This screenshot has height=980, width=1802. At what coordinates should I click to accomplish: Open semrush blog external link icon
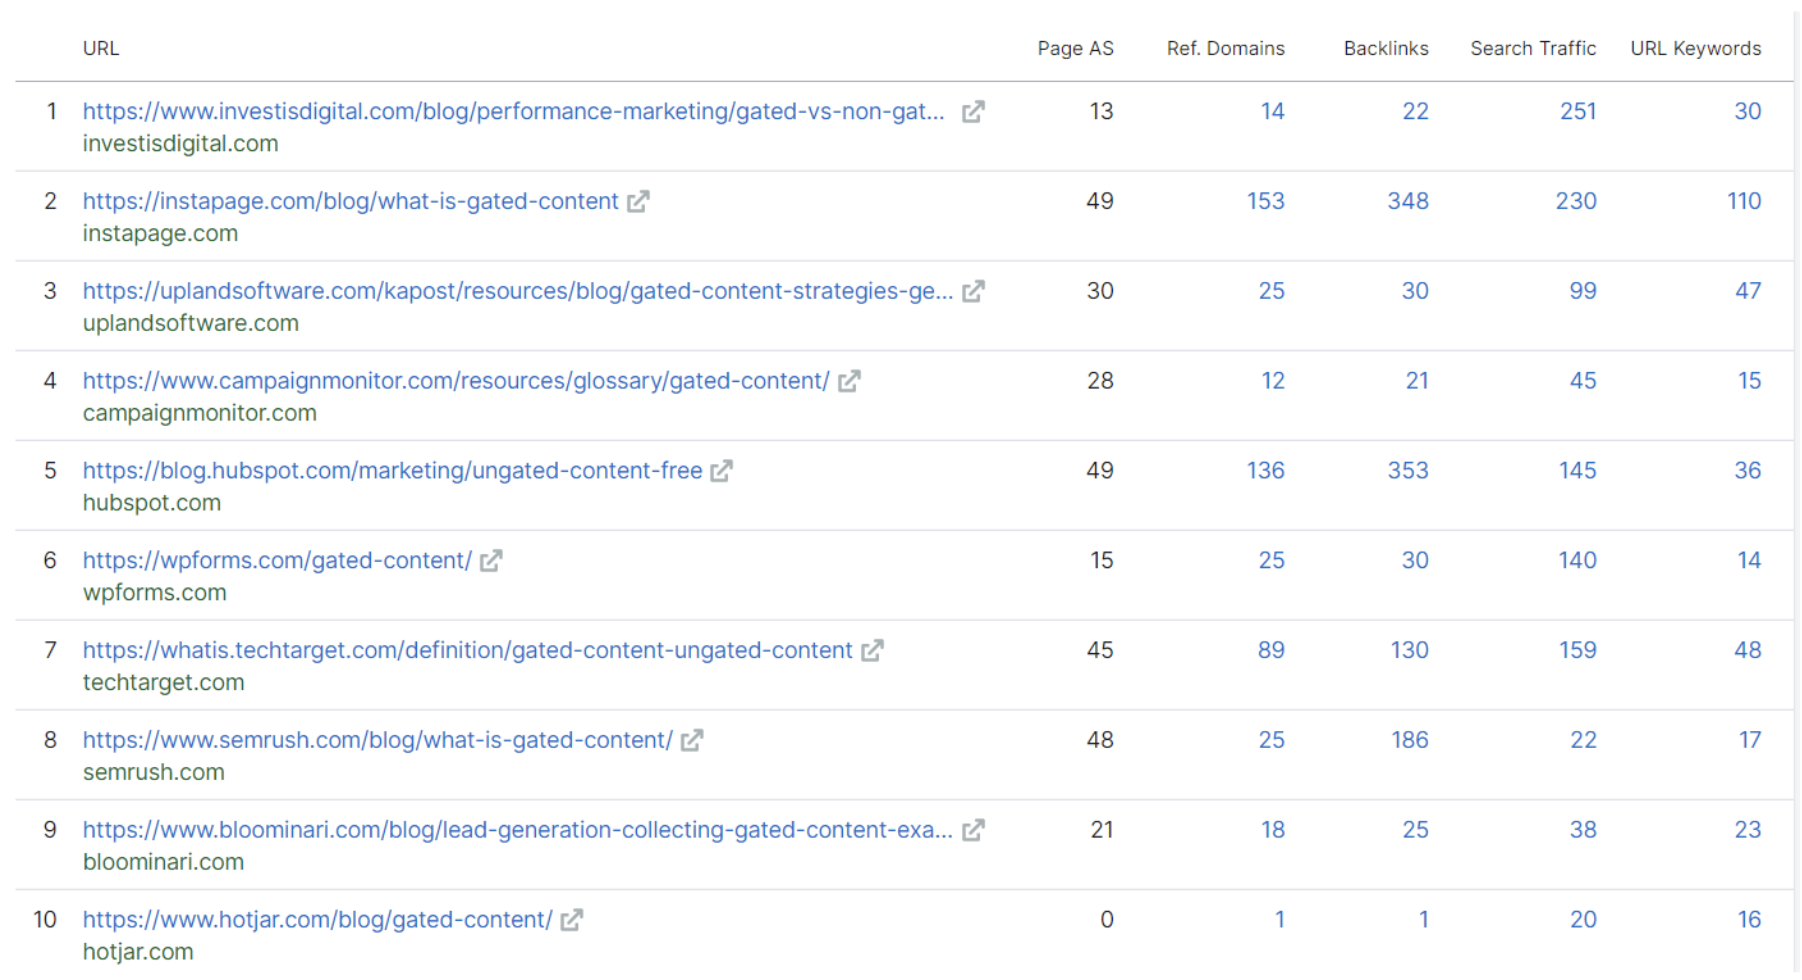691,741
